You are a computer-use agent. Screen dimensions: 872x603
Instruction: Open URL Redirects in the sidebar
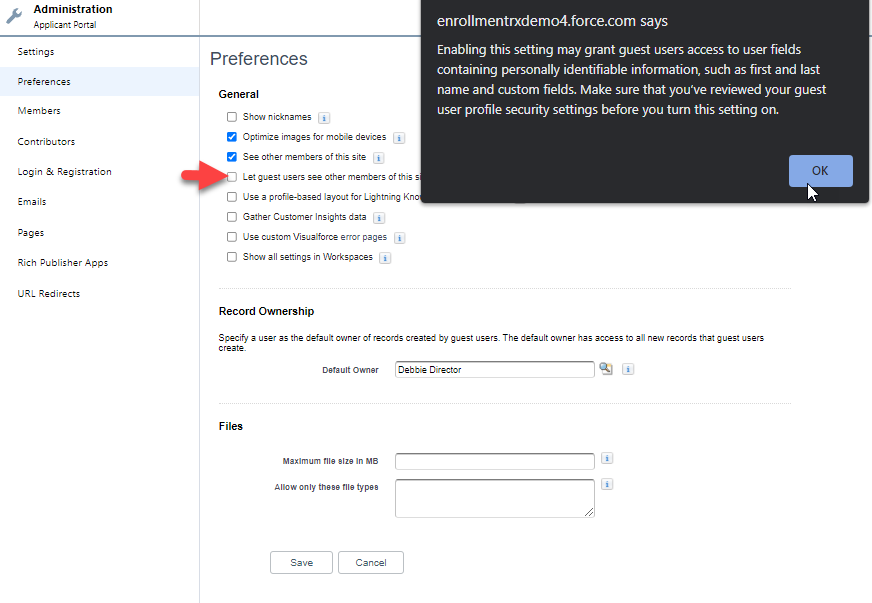pos(48,294)
